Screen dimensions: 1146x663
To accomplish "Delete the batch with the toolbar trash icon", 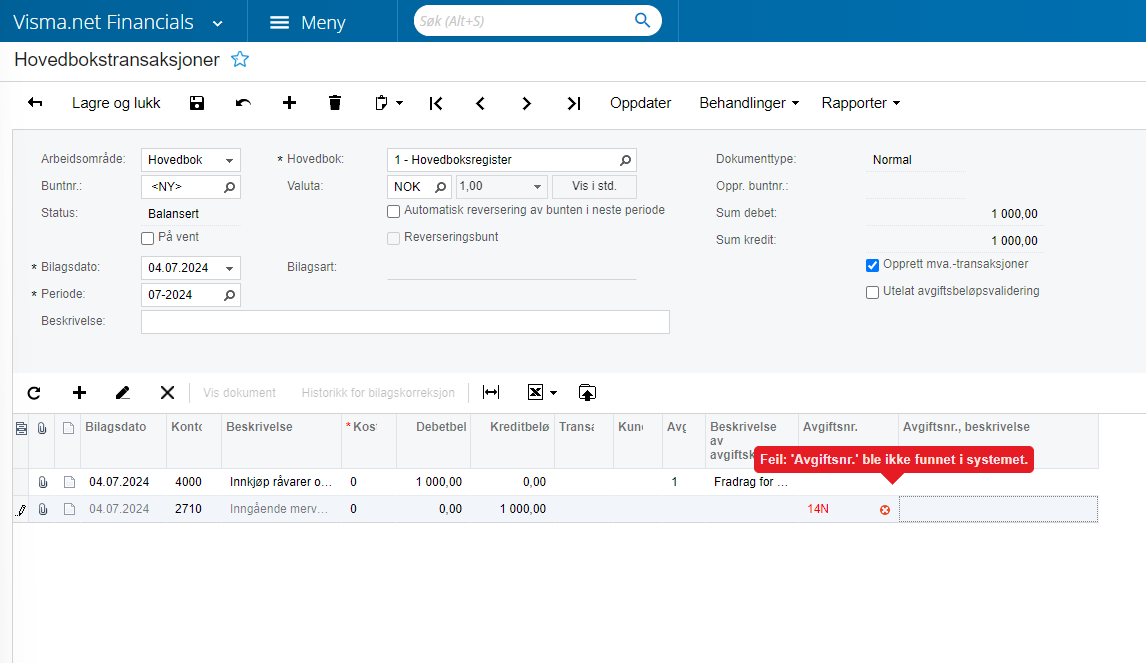I will pos(335,103).
